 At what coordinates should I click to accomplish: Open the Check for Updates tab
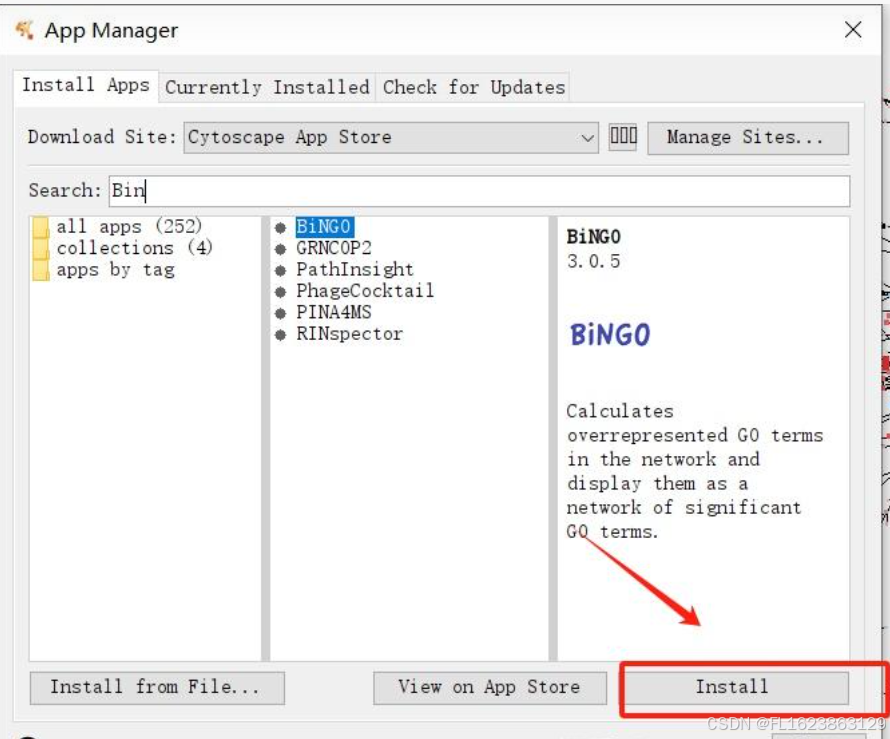pyautogui.click(x=473, y=87)
